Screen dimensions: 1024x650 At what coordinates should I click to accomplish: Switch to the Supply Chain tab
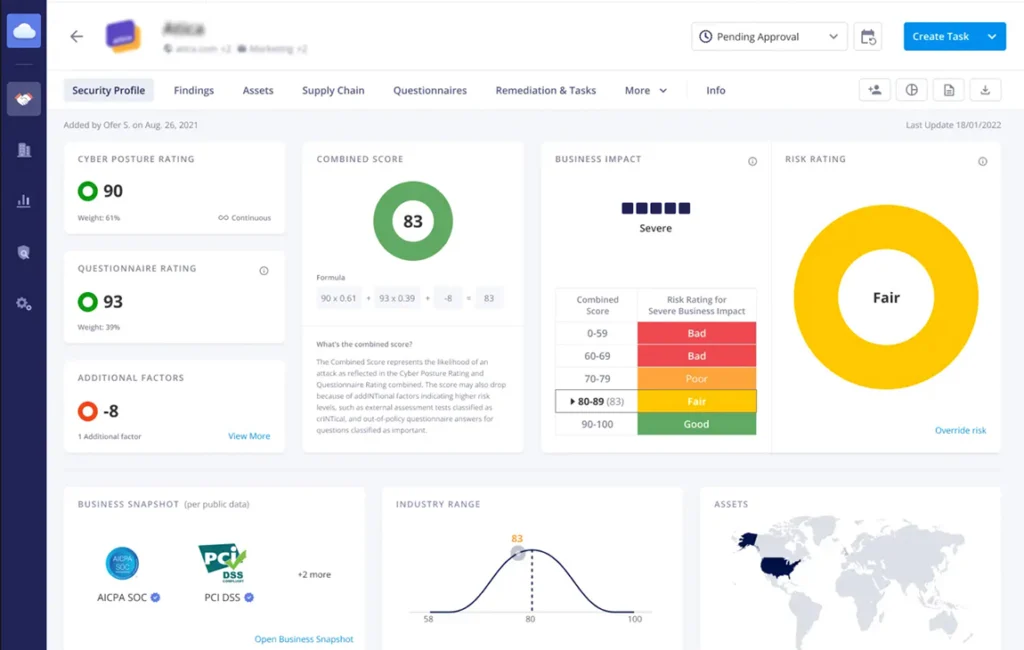333,90
